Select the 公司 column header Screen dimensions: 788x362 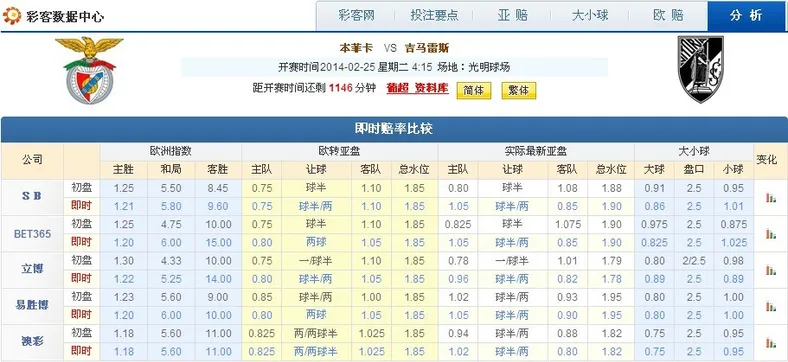tap(32, 160)
